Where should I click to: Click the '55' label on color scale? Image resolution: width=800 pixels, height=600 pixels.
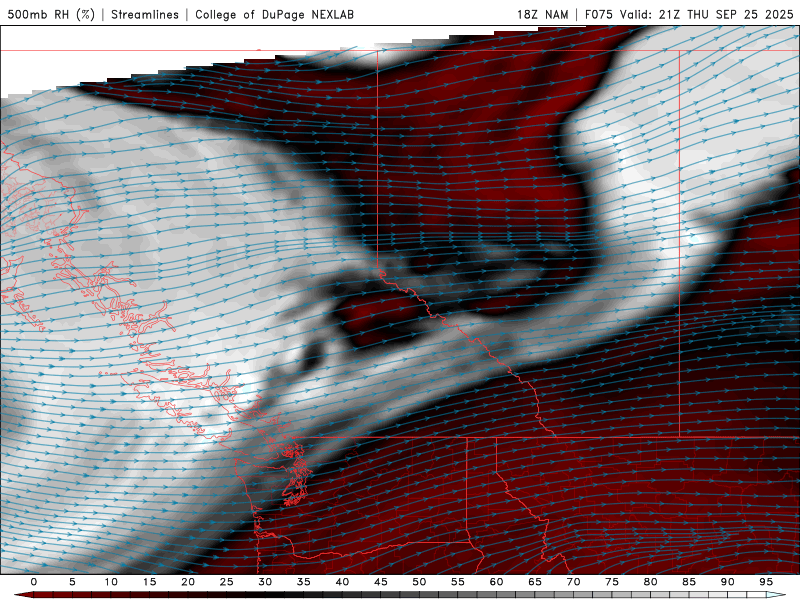458,582
